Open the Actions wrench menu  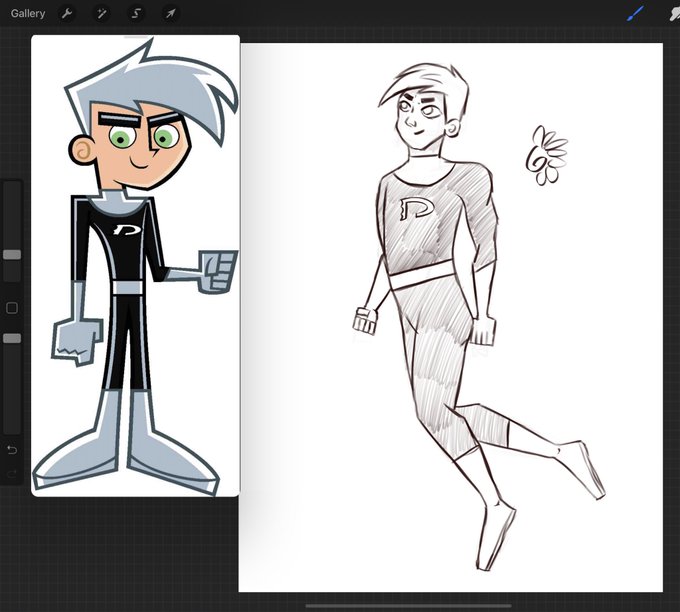tap(67, 13)
